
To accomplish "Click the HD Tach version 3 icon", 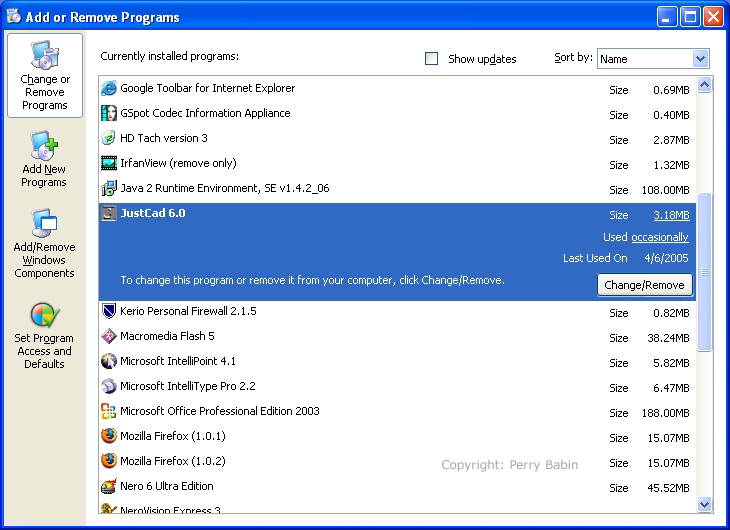I will pos(108,138).
